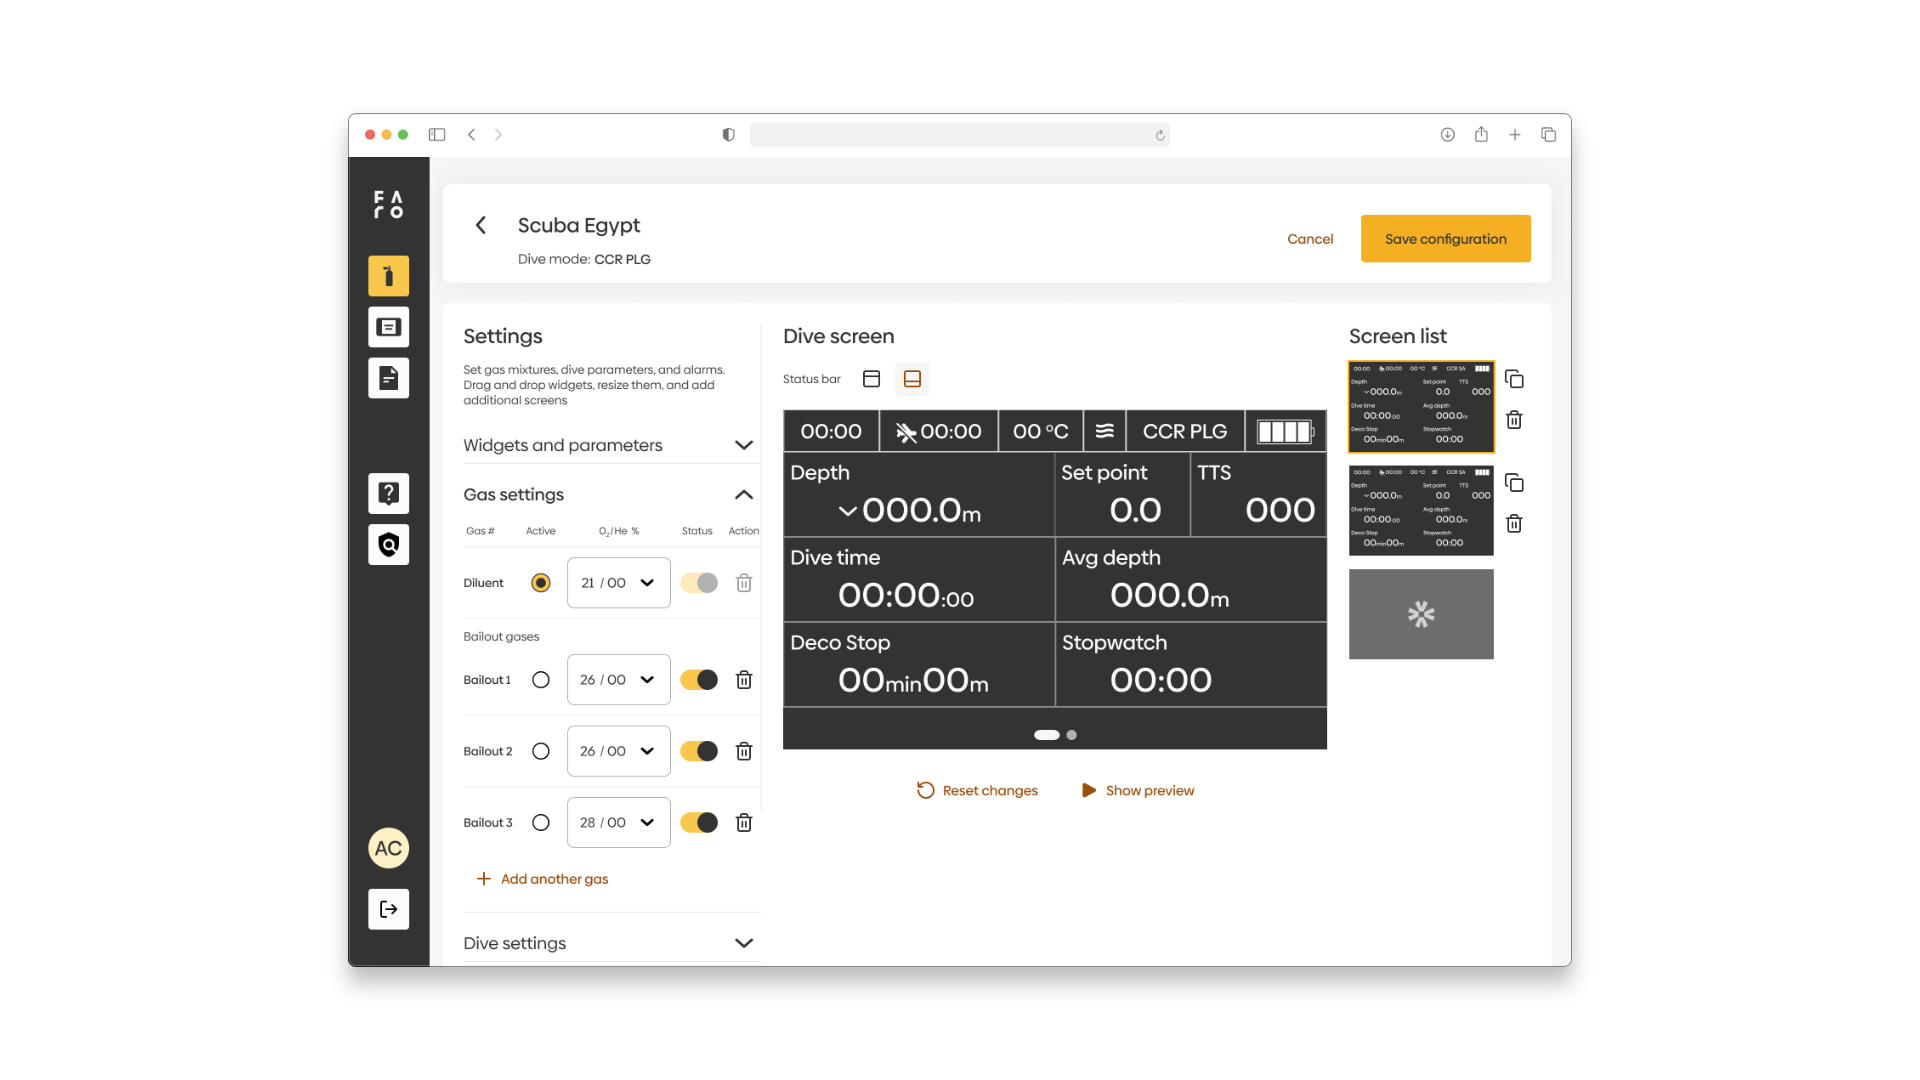This screenshot has width=1920, height=1080.
Task: Click the help question mark sidebar icon
Action: point(388,493)
